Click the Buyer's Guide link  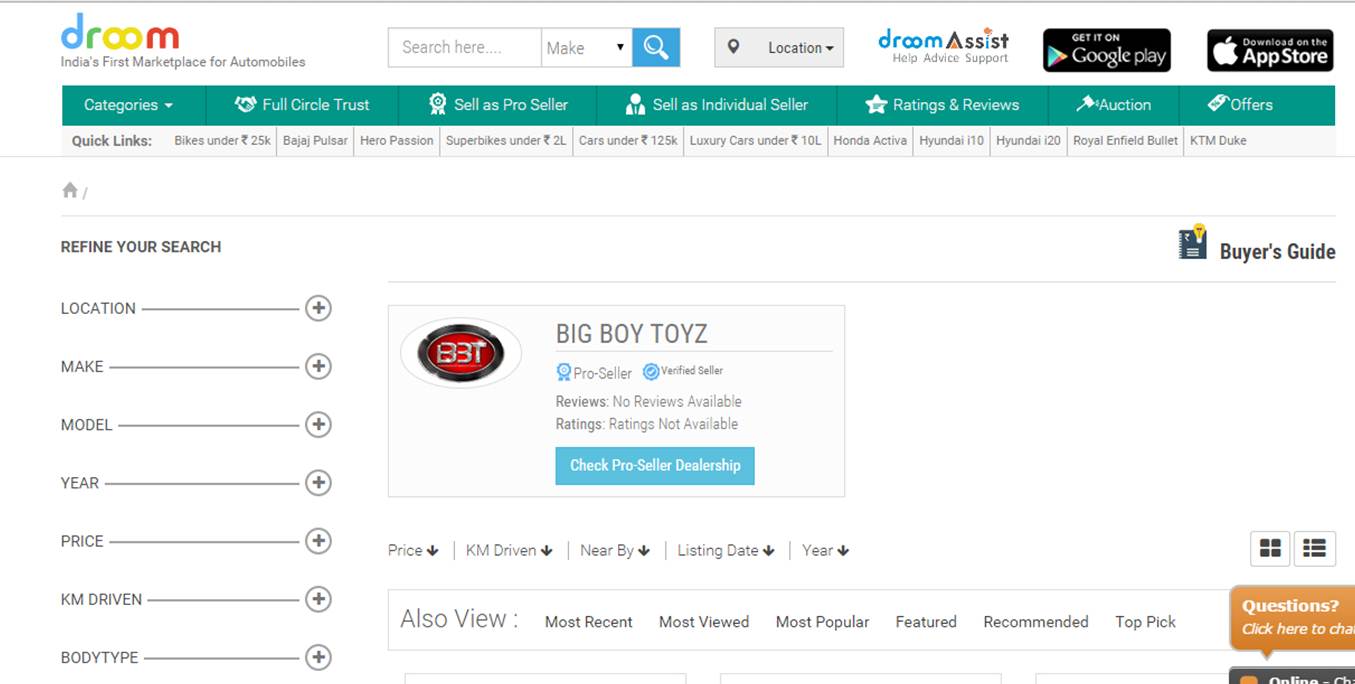tap(1277, 251)
